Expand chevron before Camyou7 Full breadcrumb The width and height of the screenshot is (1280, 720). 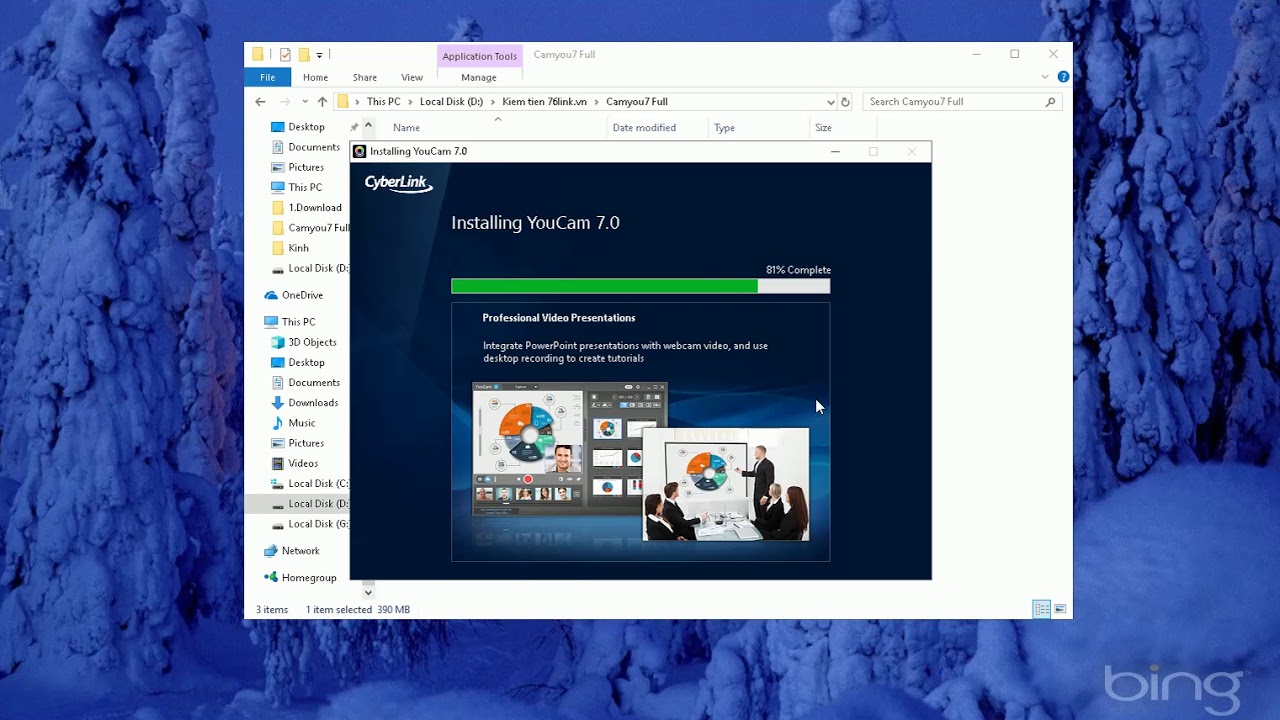coord(596,102)
